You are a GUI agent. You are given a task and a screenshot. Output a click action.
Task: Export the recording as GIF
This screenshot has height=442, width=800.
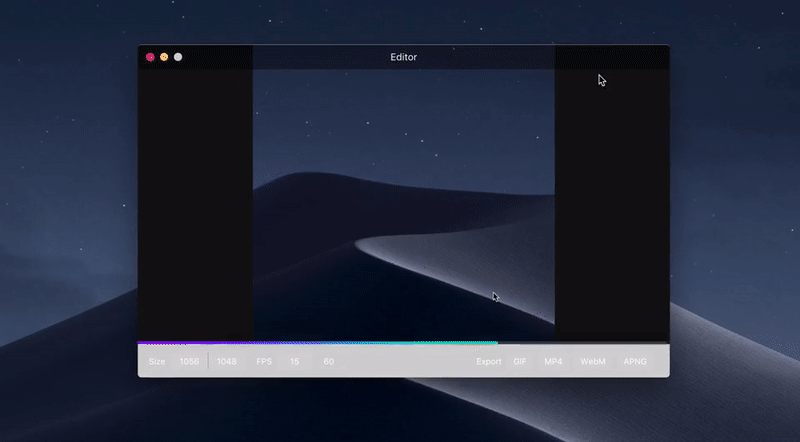[519, 361]
